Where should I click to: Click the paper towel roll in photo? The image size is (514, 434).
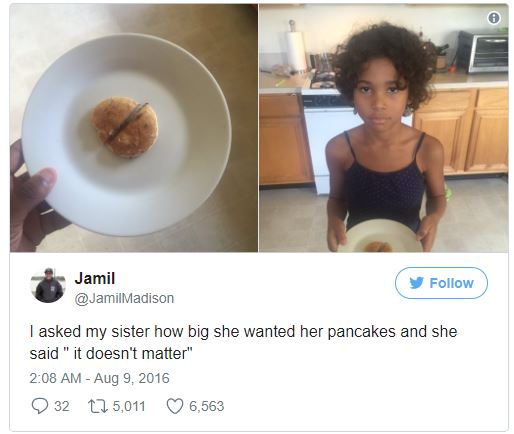point(296,51)
